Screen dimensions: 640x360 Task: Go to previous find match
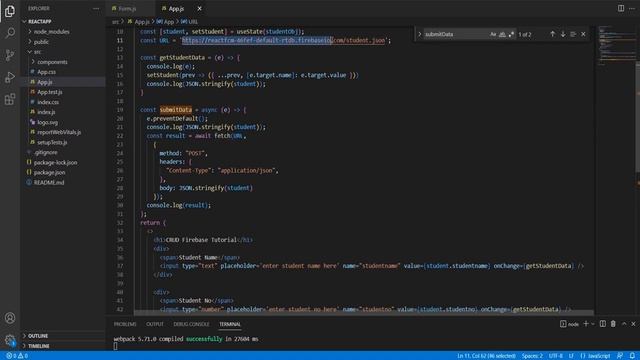click(552, 34)
